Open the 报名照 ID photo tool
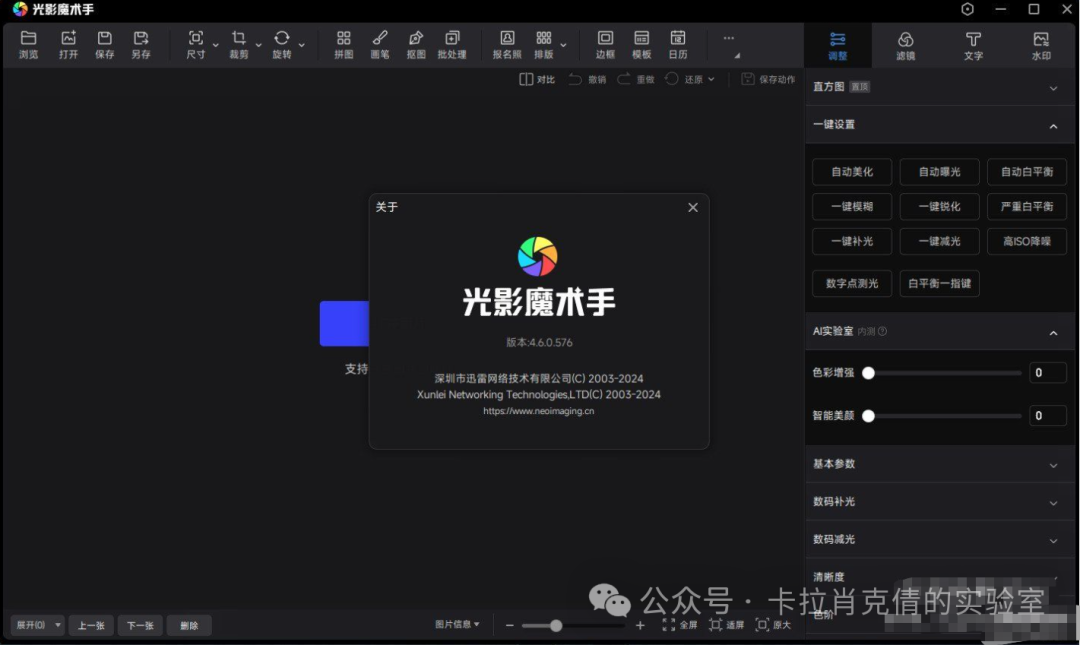 click(x=507, y=44)
